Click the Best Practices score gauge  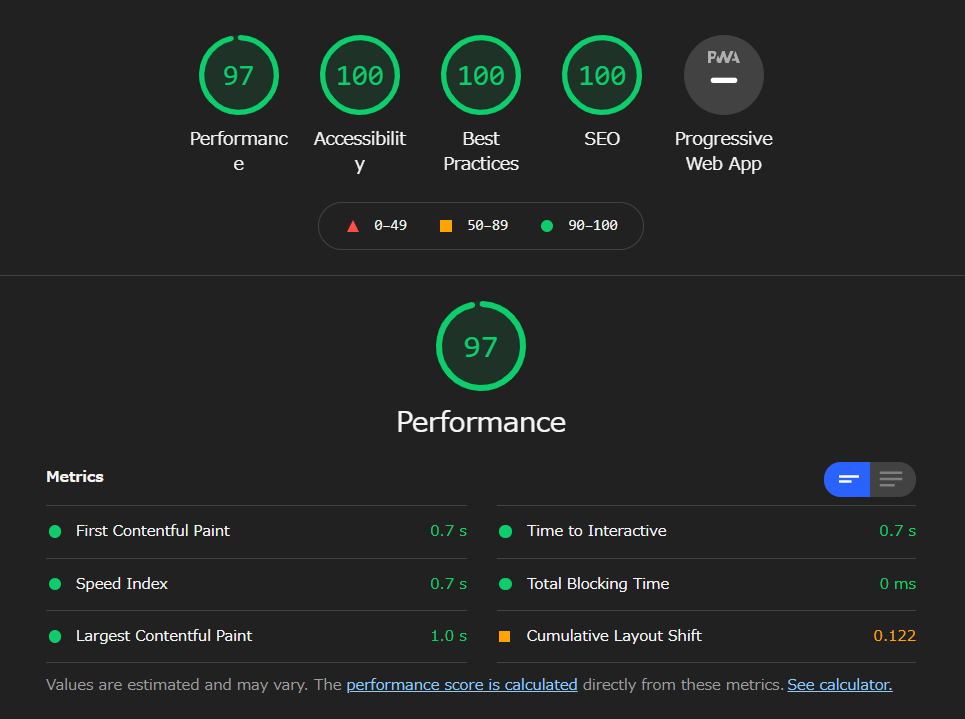point(481,75)
